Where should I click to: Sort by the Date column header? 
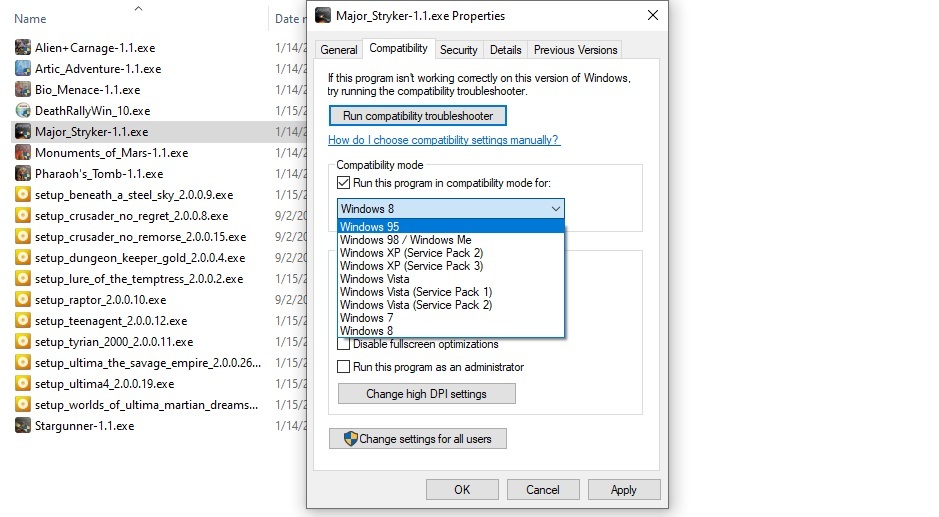tap(289, 19)
